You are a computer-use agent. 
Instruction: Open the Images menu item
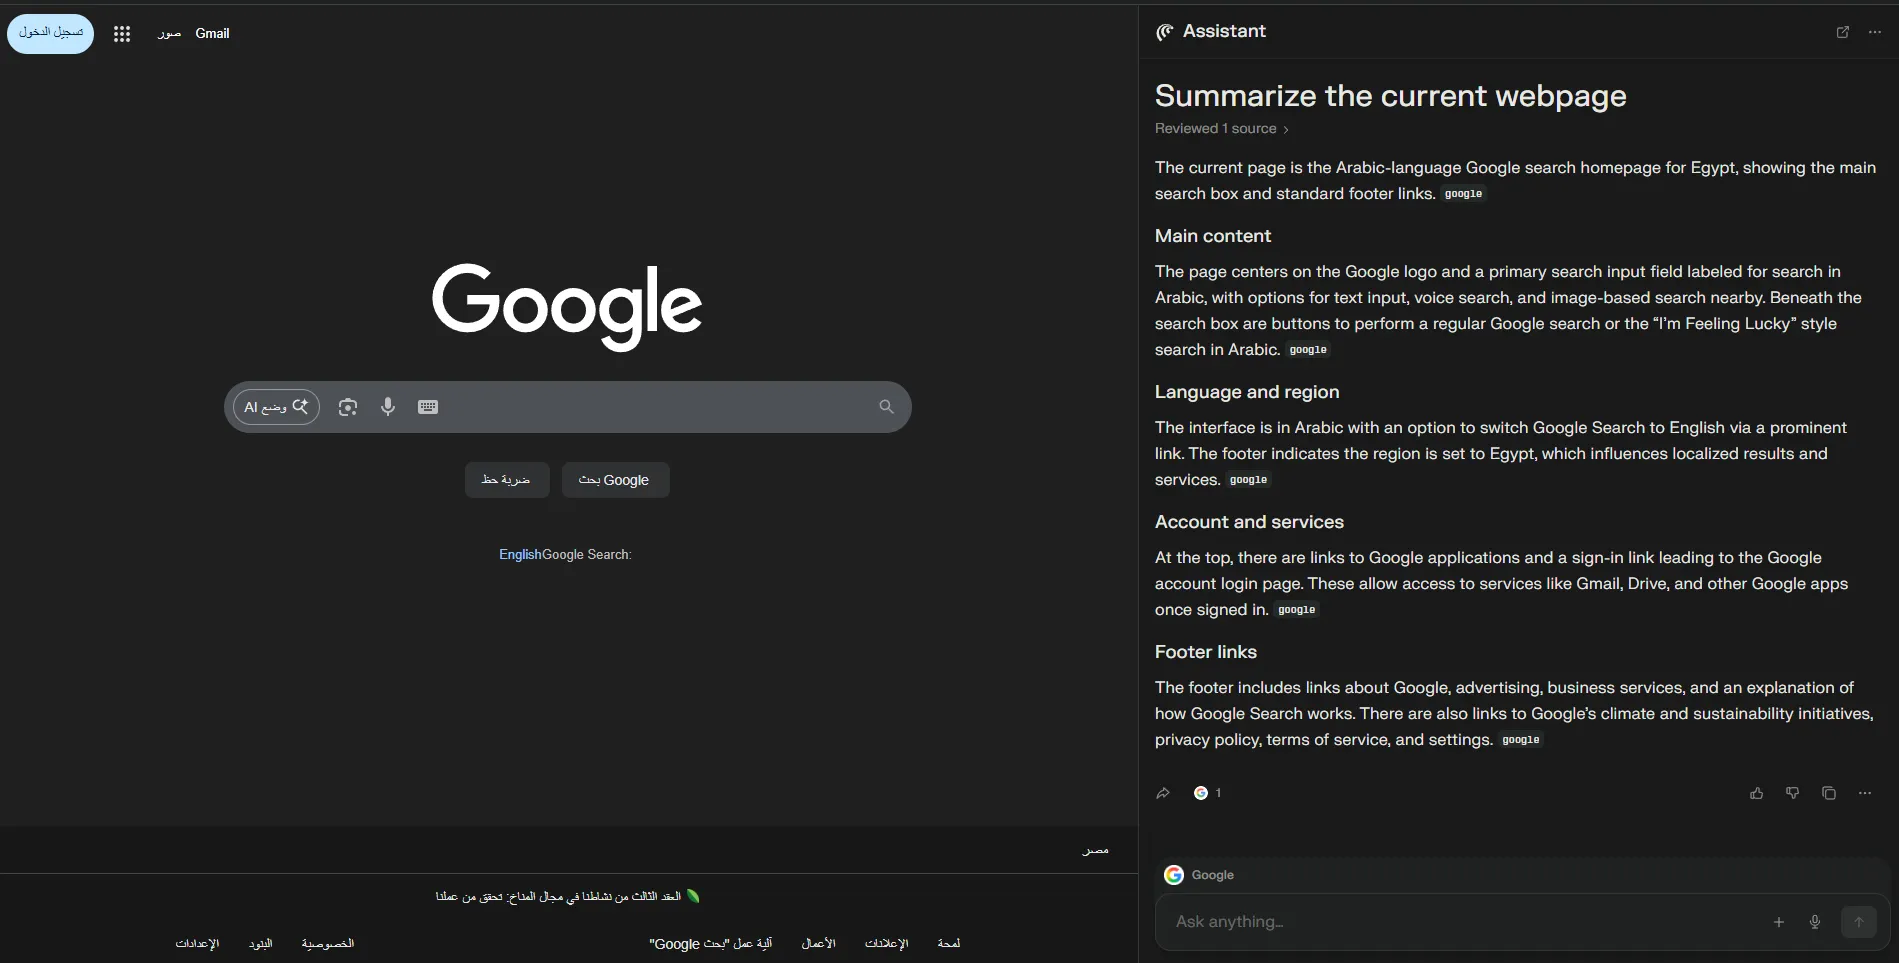pyautogui.click(x=168, y=33)
